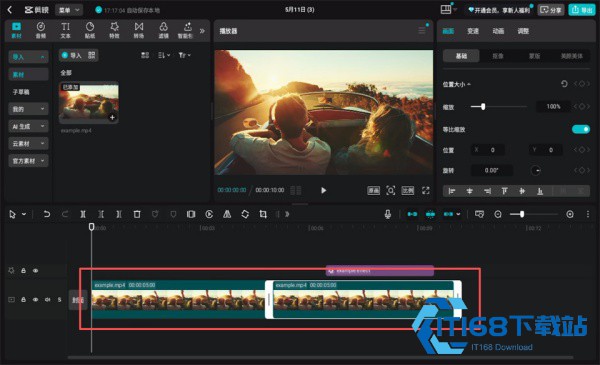The image size is (600, 365).
Task: Toggle visibility of the main video track
Action: click(x=35, y=300)
